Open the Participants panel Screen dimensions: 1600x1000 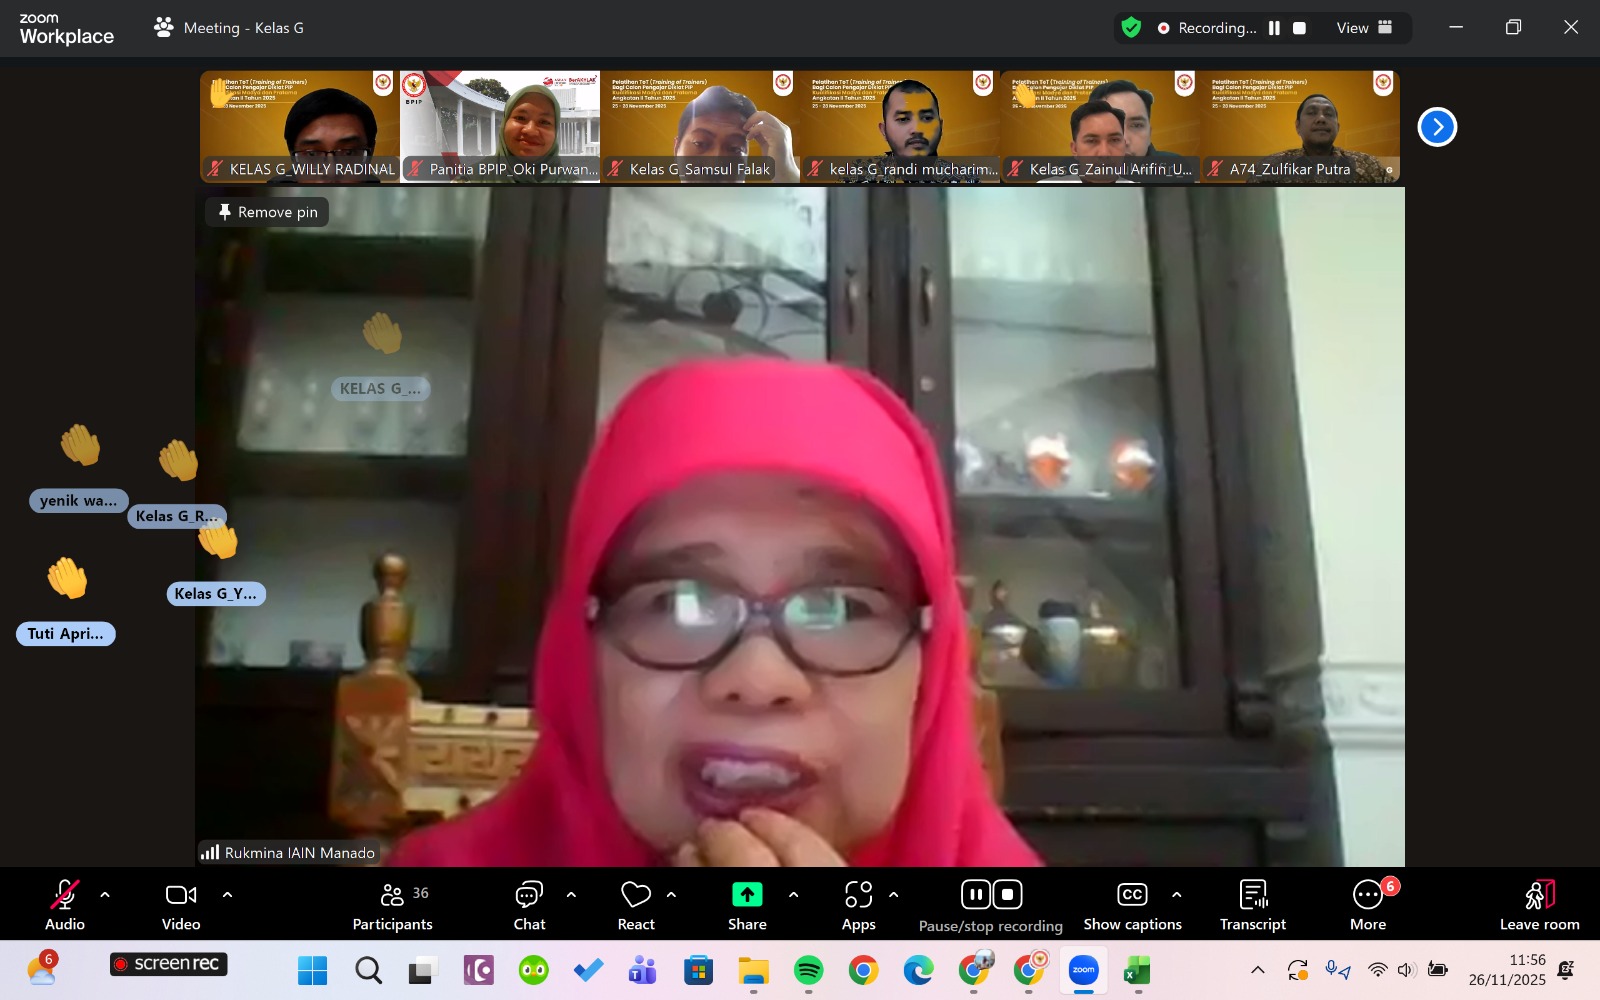pyautogui.click(x=392, y=905)
